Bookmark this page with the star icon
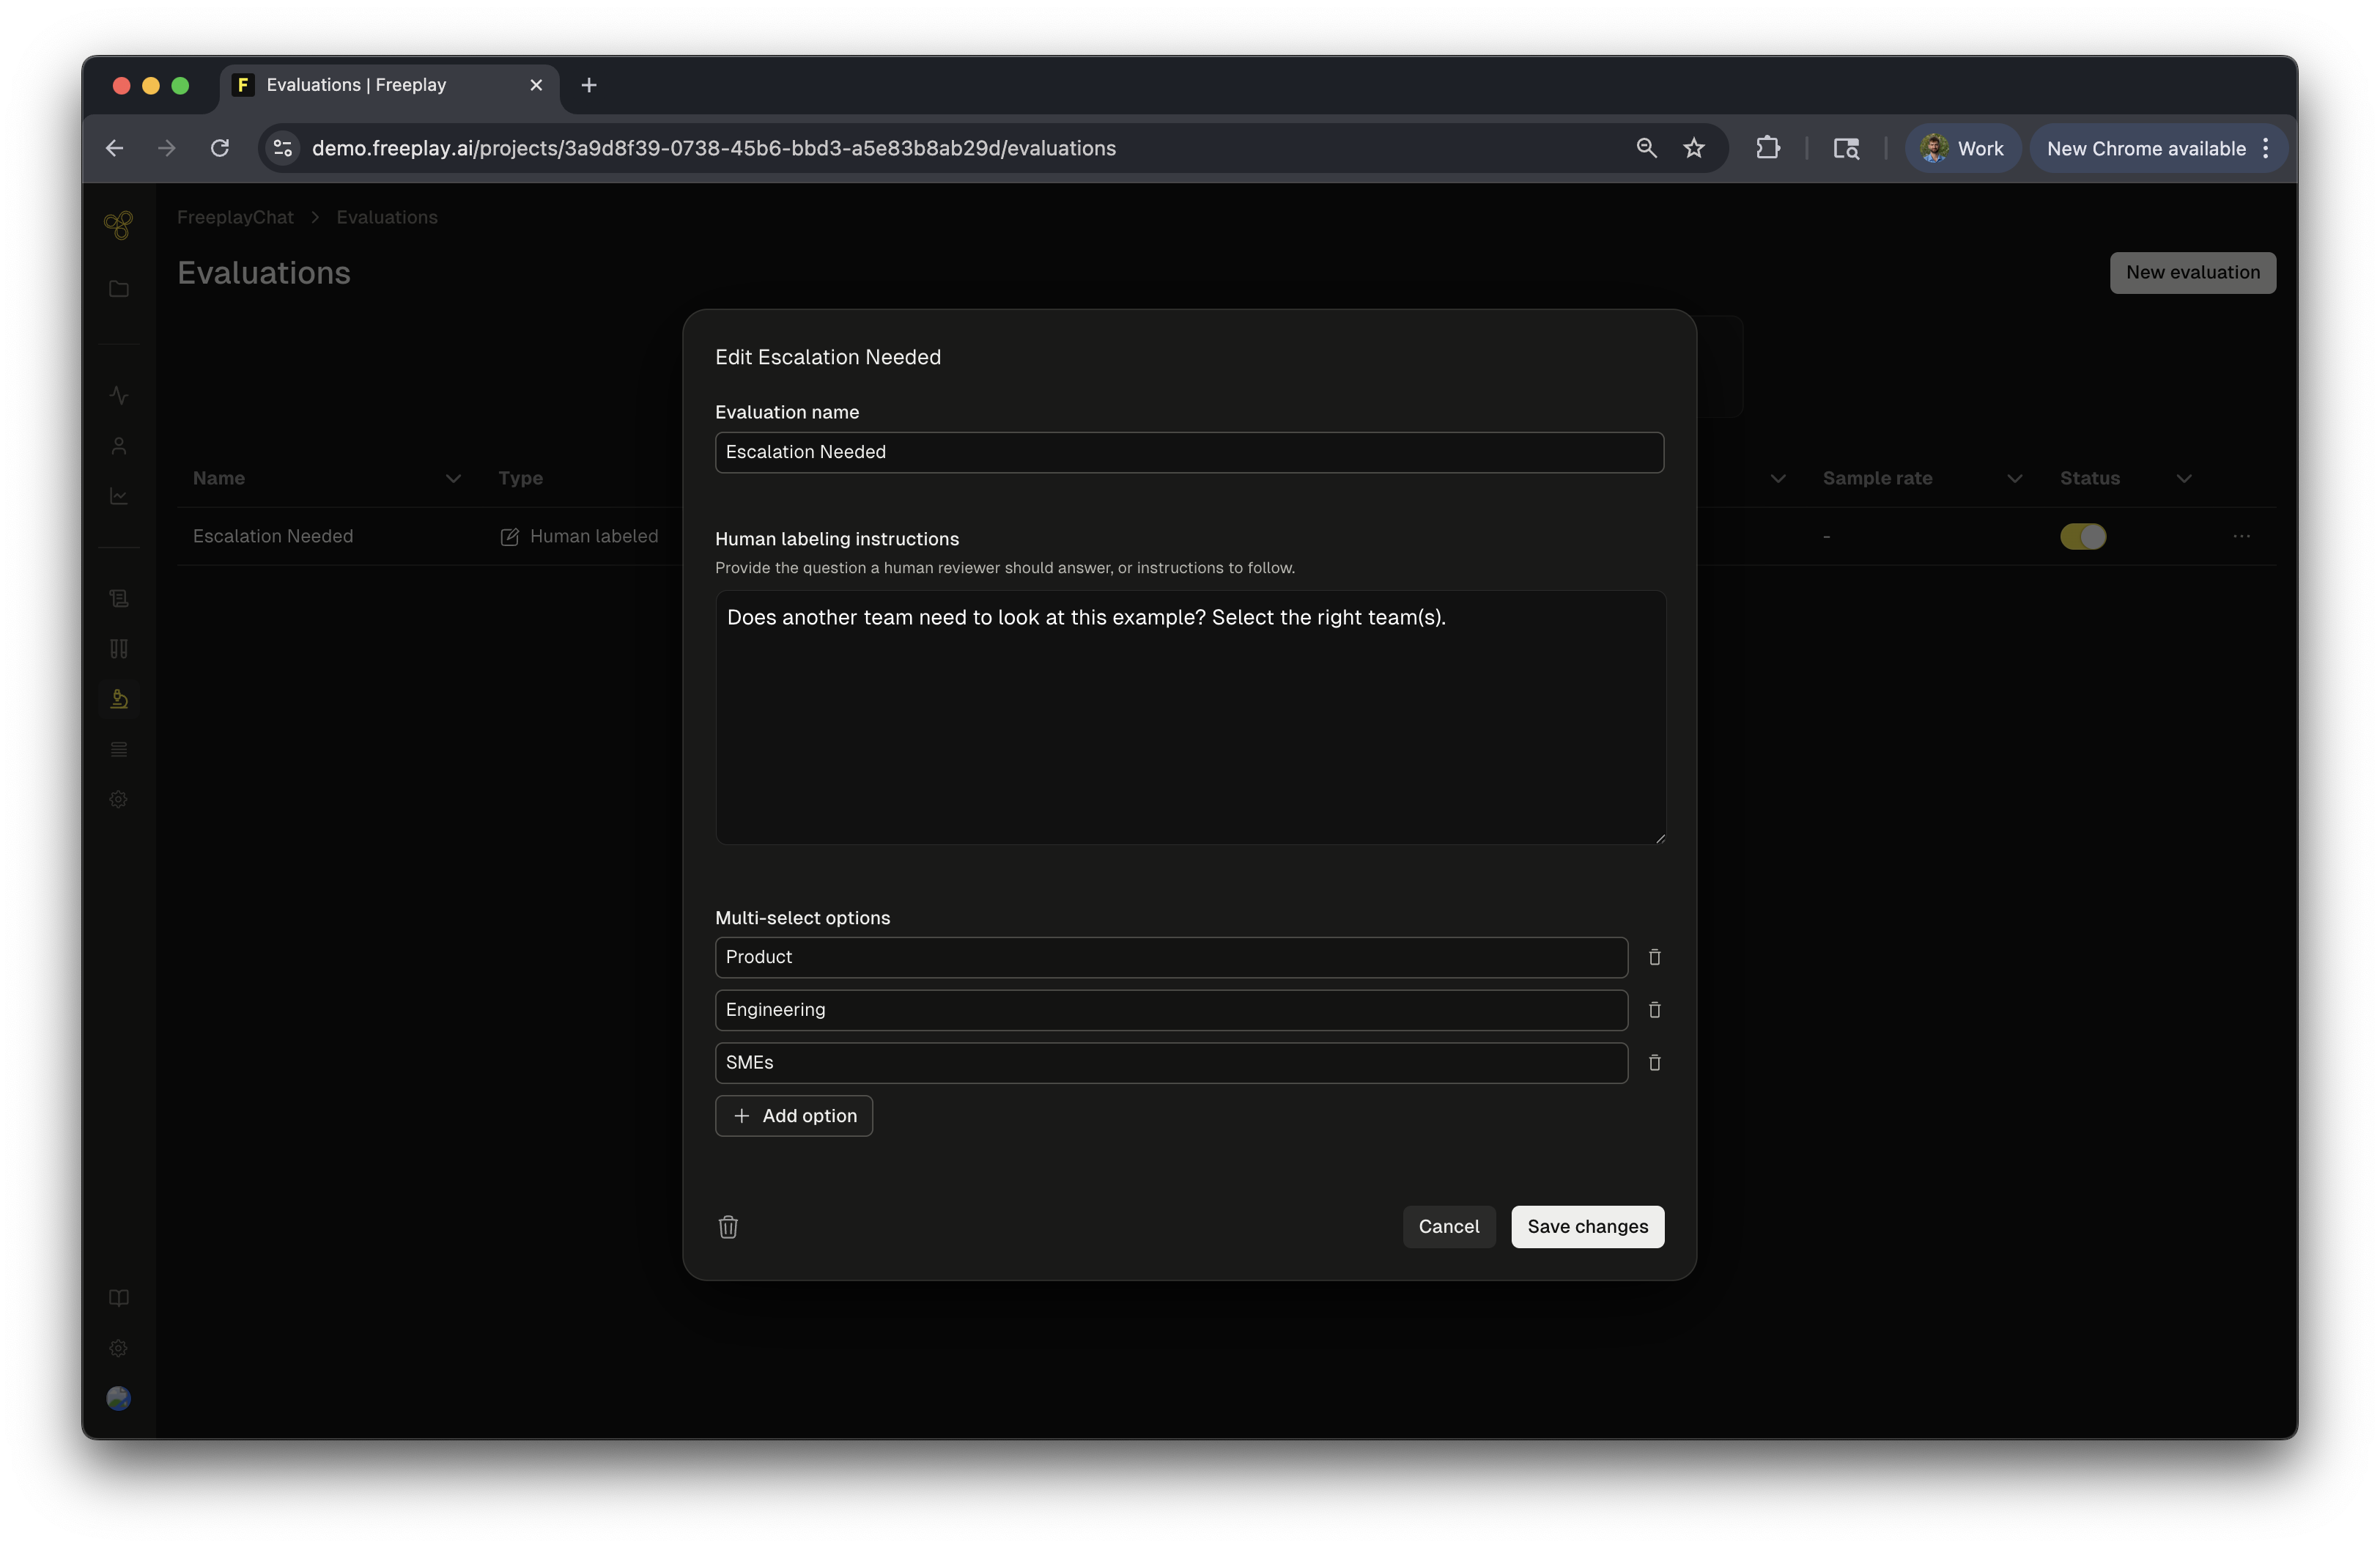This screenshot has width=2380, height=1548. click(x=1693, y=149)
